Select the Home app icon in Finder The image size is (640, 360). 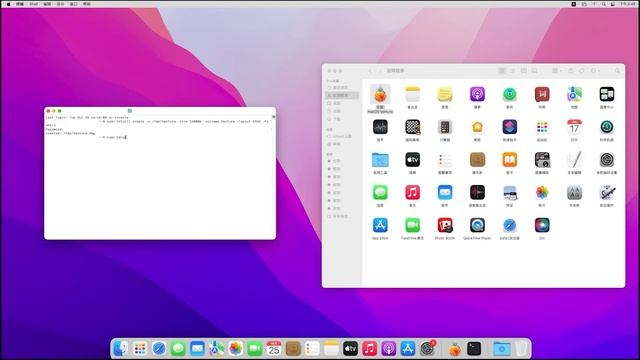pos(477,127)
